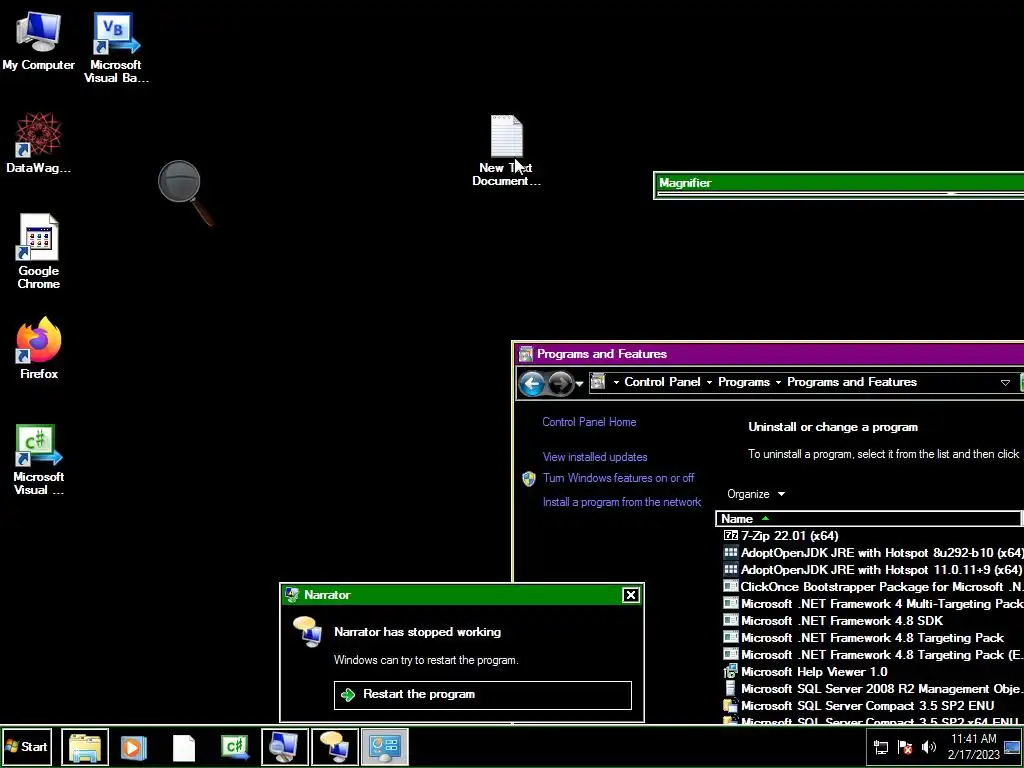1024x768 pixels.
Task: Click Control Panel breadcrumb segment
Action: [662, 382]
